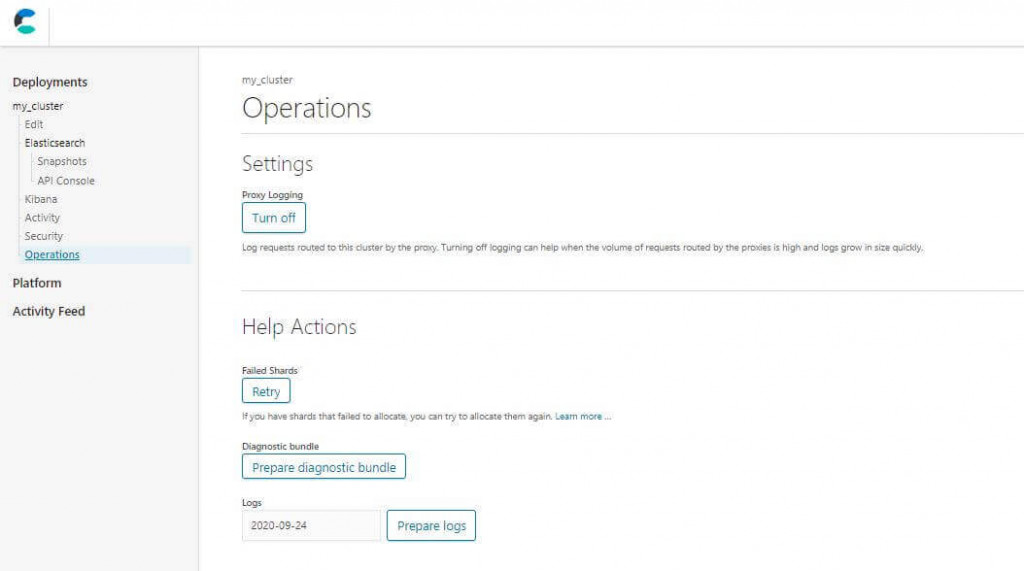Click Prepare diagnostic bundle button

click(324, 467)
